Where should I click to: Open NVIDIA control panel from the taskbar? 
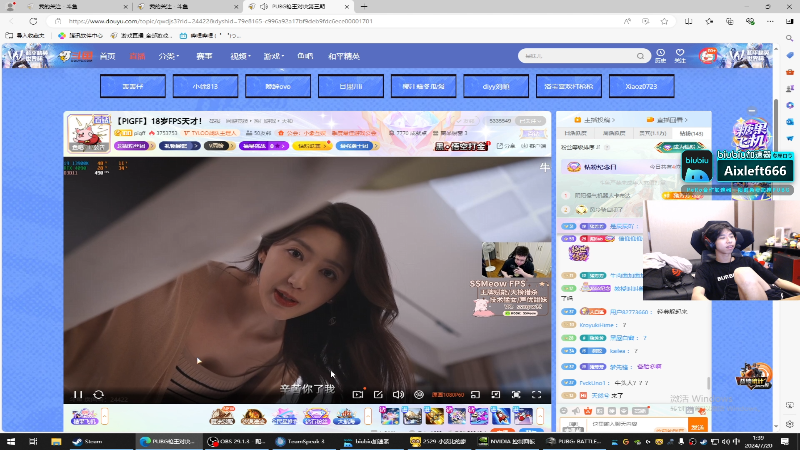click(x=507, y=441)
